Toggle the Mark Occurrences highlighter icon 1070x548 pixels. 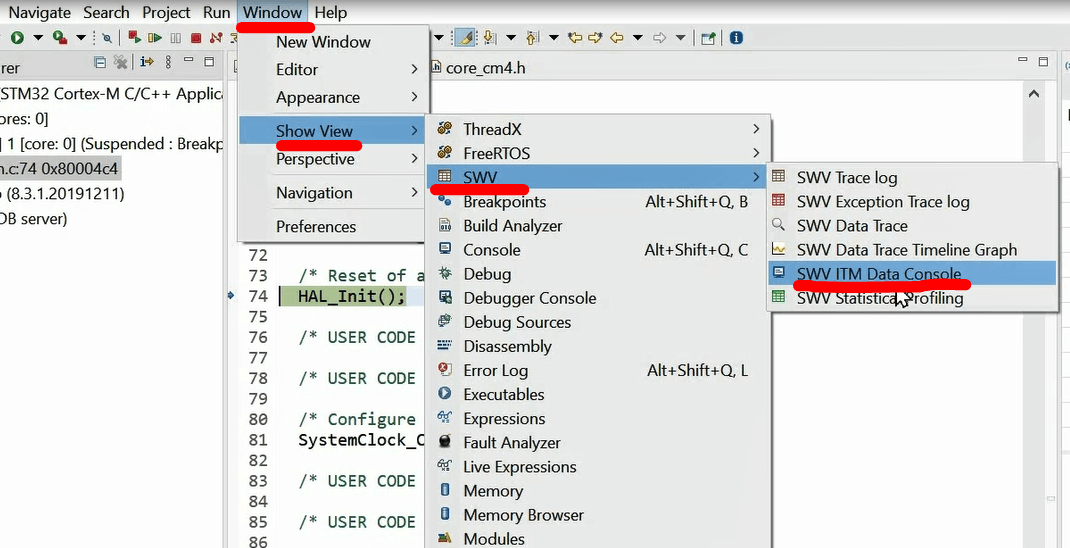[x=465, y=38]
